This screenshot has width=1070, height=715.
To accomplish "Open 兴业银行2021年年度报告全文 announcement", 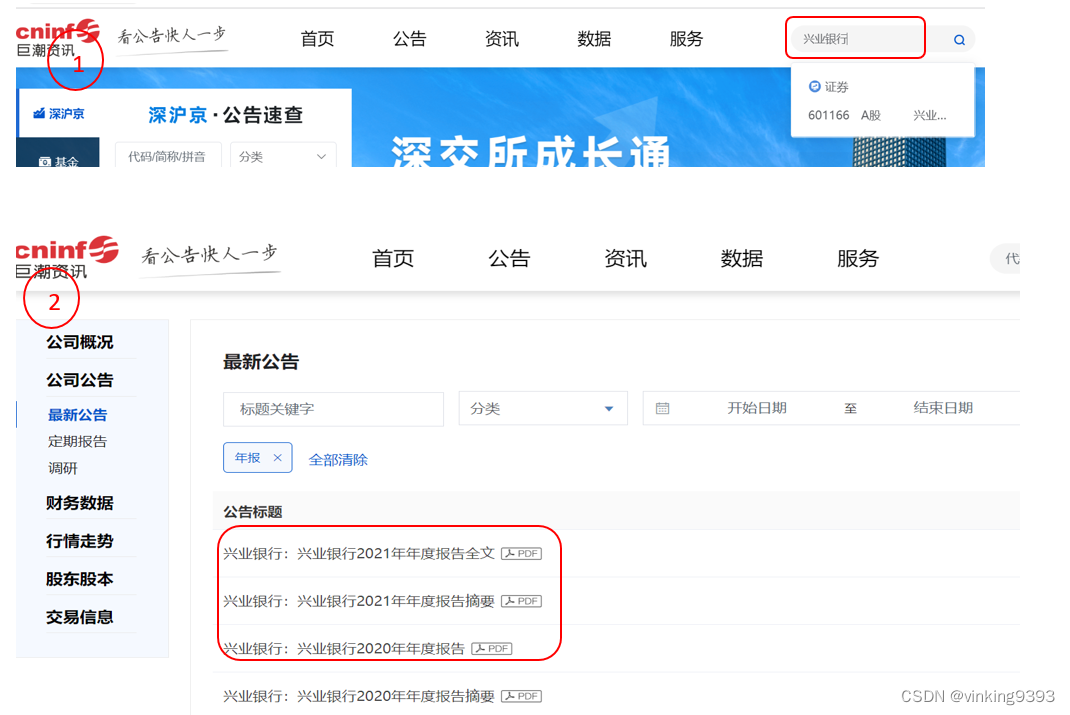I will pos(359,553).
